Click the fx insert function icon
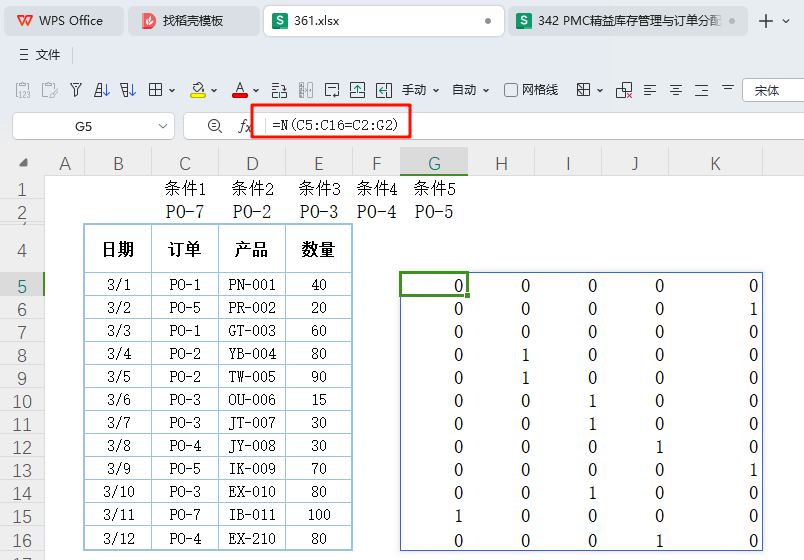 pyautogui.click(x=244, y=126)
